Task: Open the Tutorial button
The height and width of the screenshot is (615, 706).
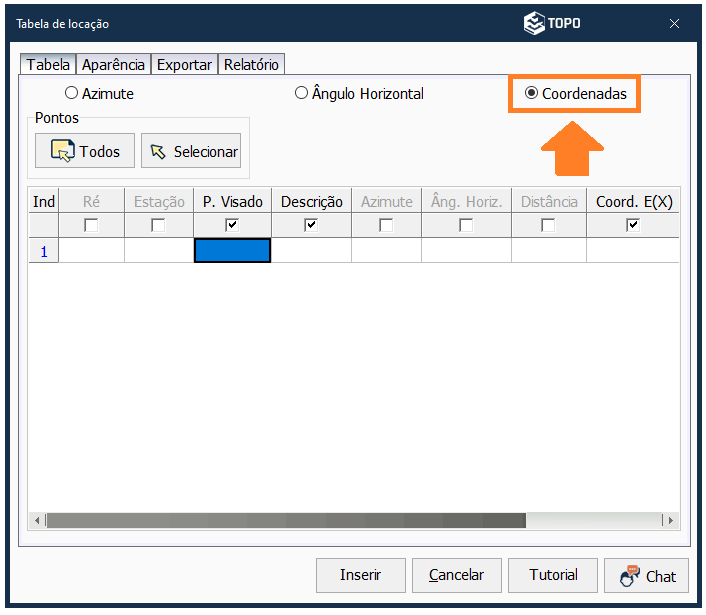Action: [x=553, y=575]
